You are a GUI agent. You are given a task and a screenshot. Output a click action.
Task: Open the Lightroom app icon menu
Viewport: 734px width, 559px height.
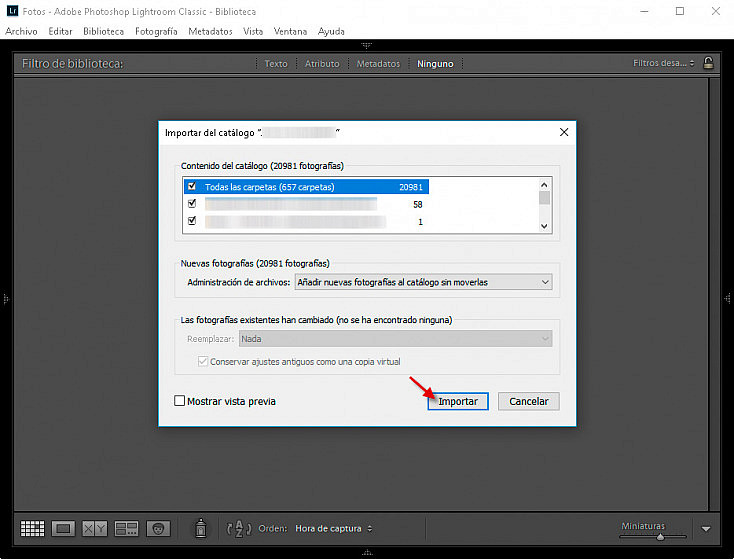click(12, 11)
